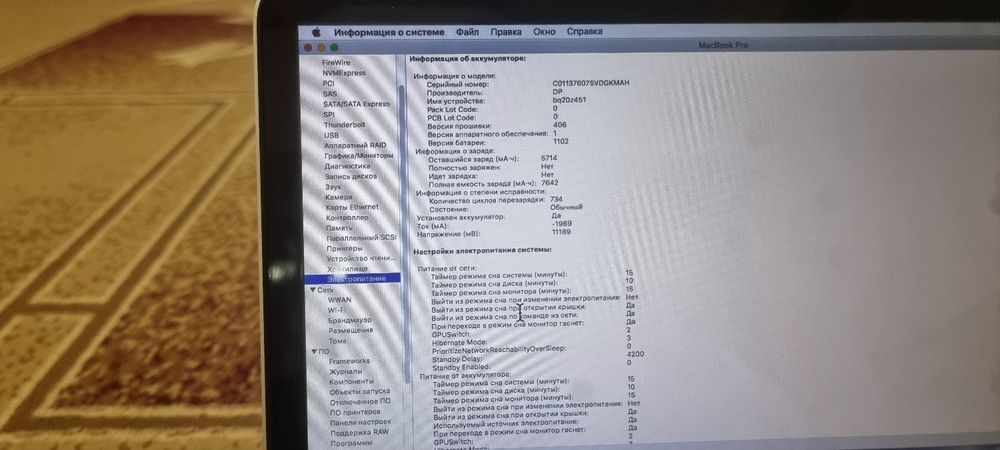Click the cycle count value 734
Viewport: 1000px width, 450px height.
(x=556, y=199)
